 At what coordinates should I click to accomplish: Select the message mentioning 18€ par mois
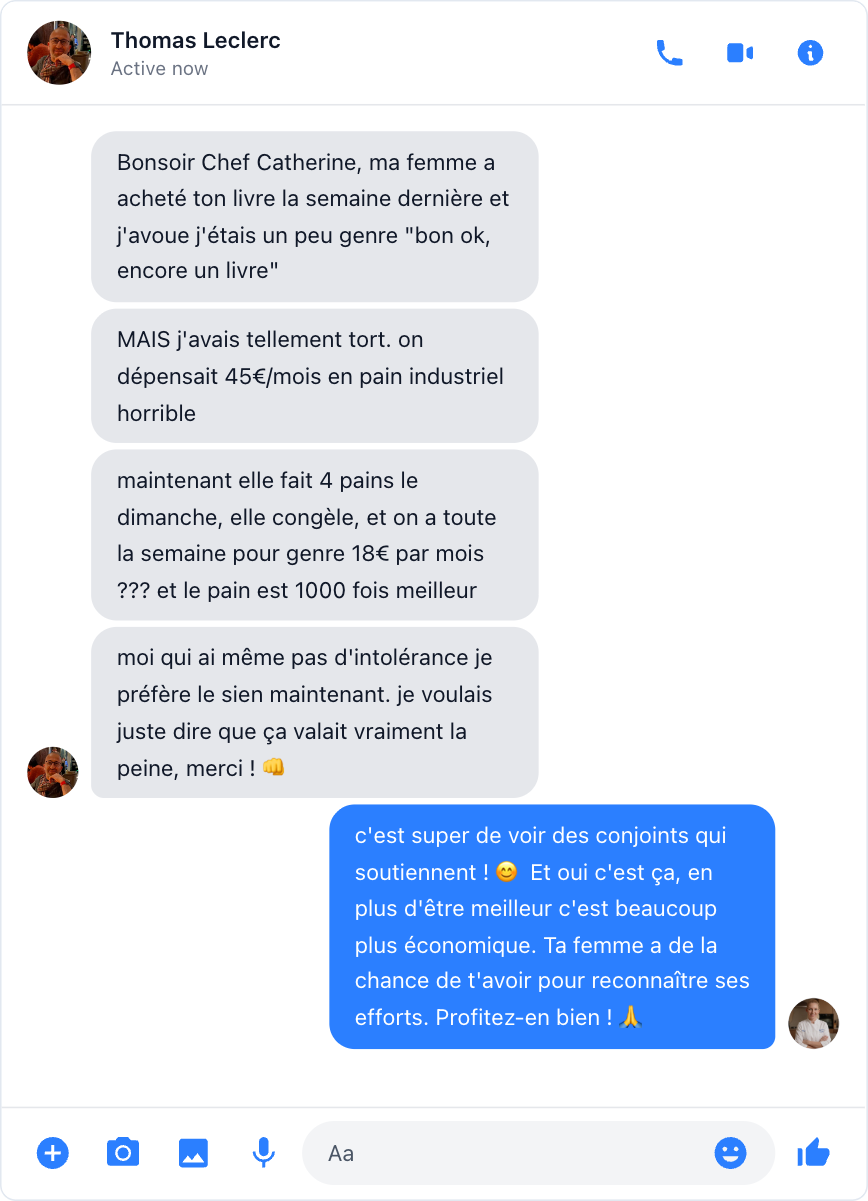(315, 535)
